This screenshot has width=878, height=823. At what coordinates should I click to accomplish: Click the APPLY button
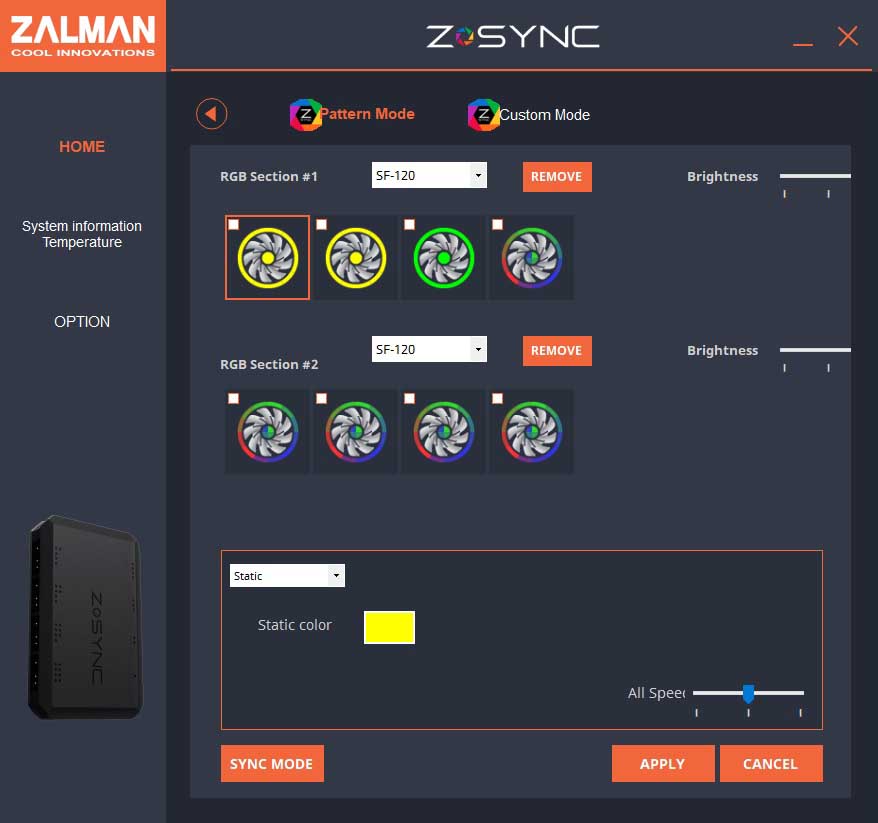pos(662,764)
